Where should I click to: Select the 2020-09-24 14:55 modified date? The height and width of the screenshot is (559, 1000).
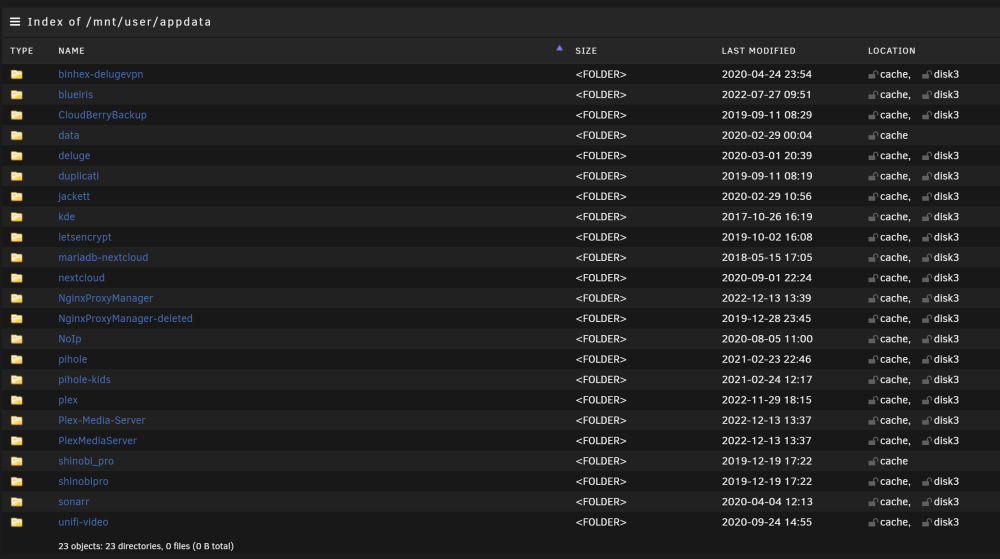pos(767,523)
